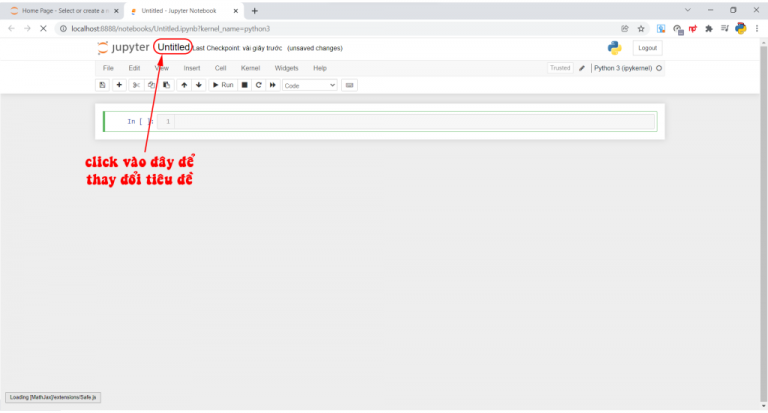Click the Logout button
The image size is (768, 413).
point(647,48)
